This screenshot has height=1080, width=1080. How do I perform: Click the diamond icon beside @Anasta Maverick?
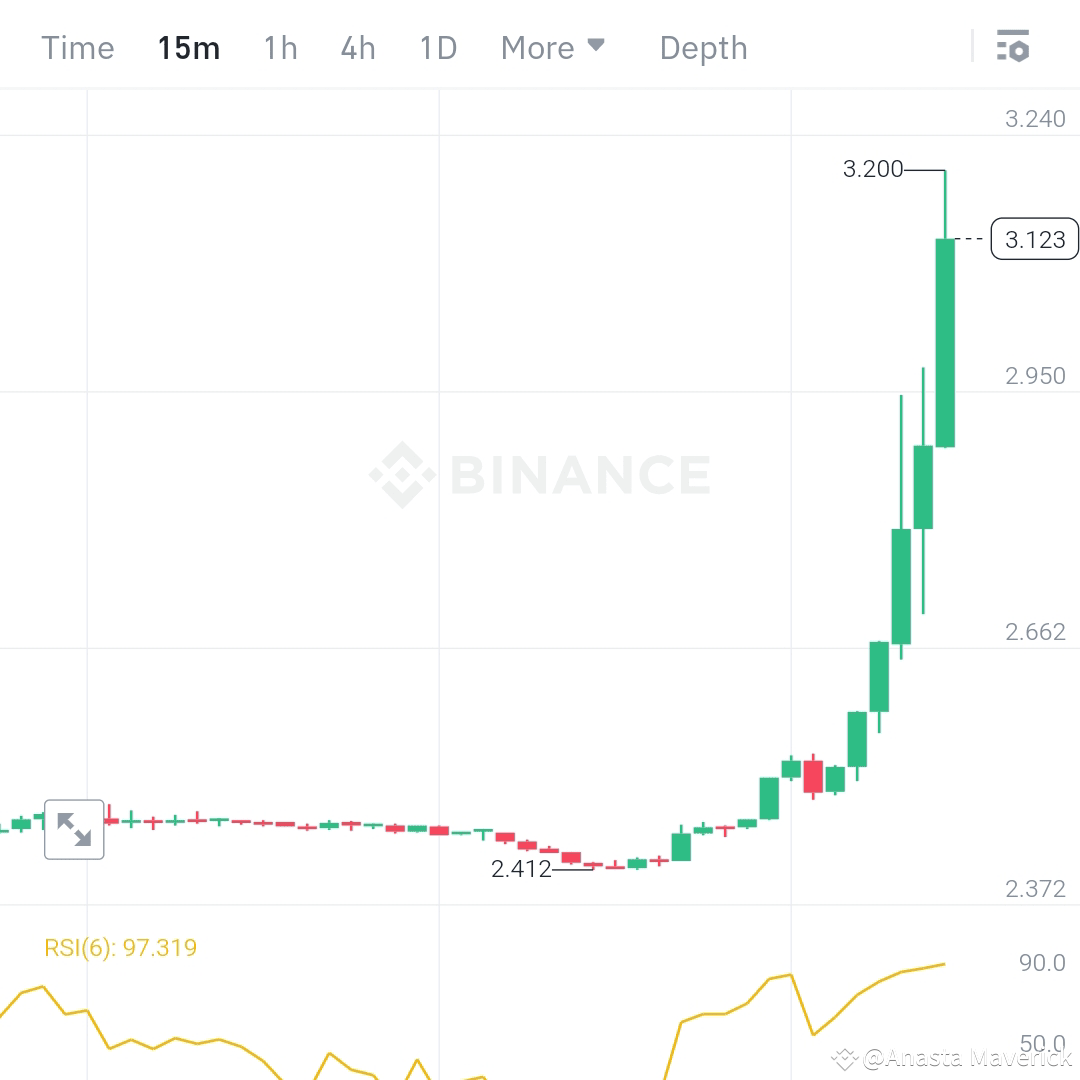click(x=843, y=1057)
